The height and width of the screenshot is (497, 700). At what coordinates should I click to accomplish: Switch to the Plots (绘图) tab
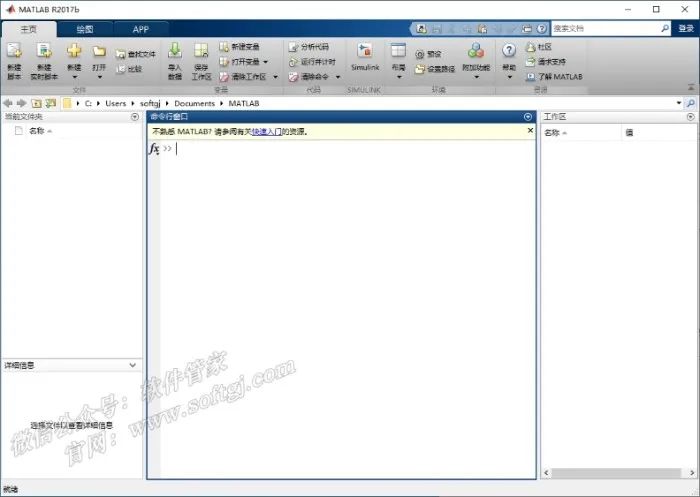[x=85, y=29]
